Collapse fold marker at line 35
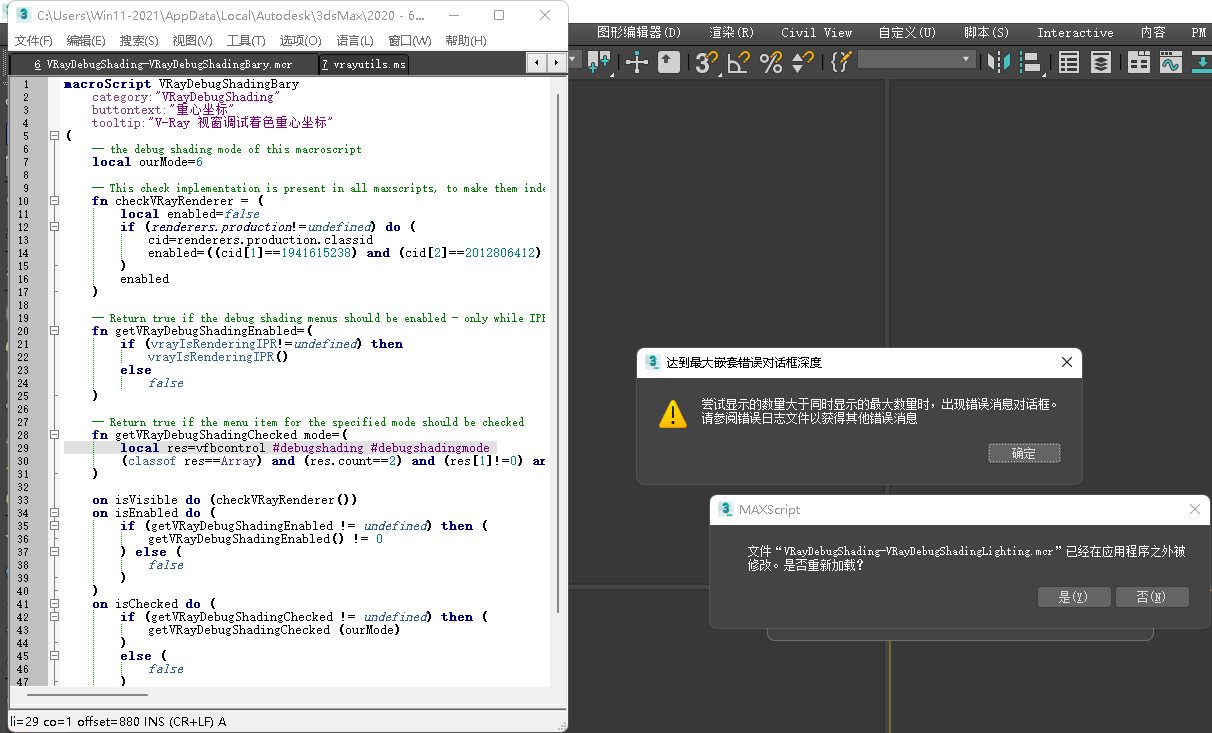The height and width of the screenshot is (733, 1212). 54,526
